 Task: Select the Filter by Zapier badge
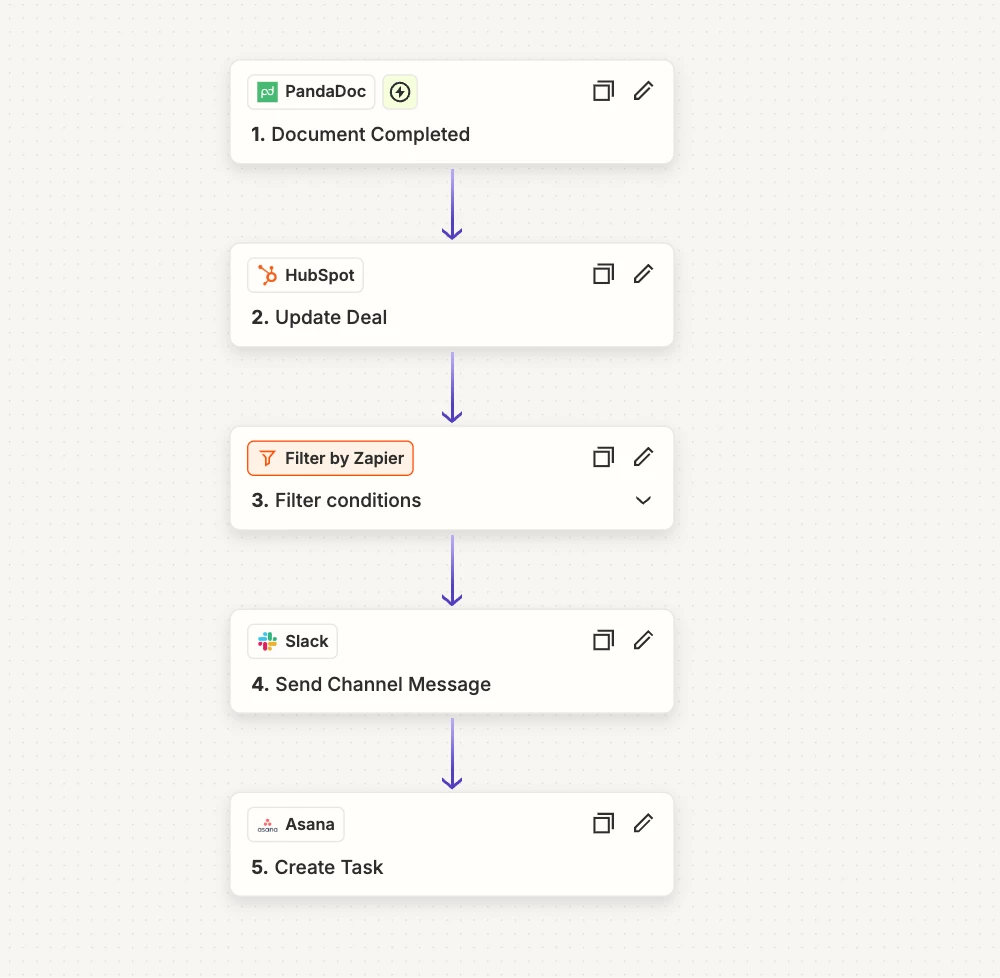pos(330,458)
